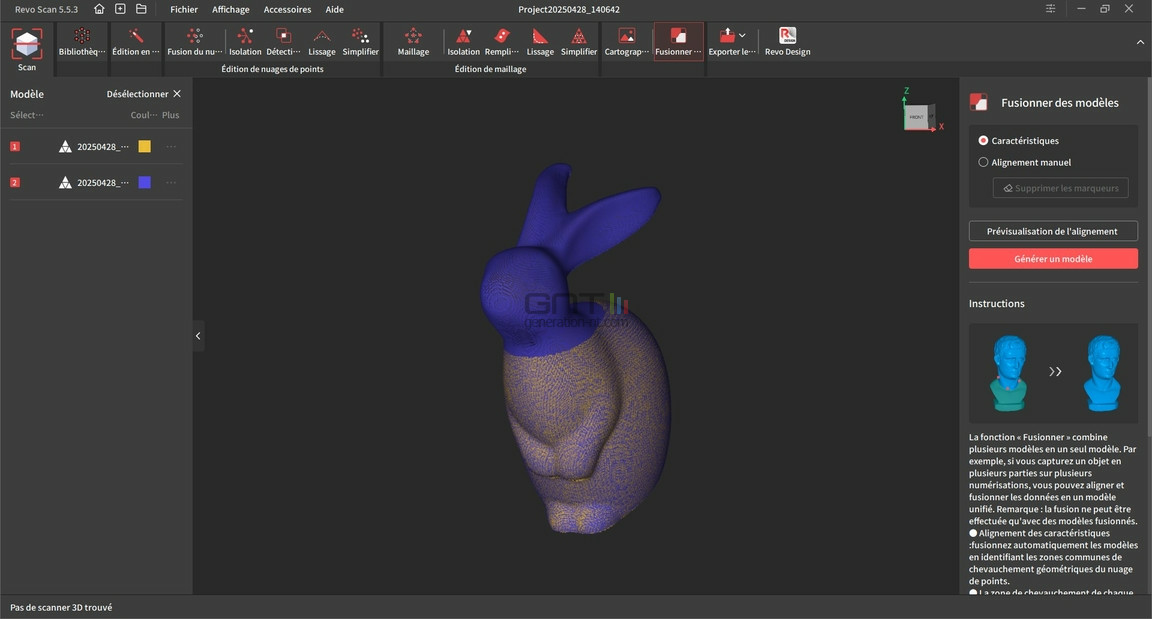
Task: Open the Accessoires menu
Action: [x=287, y=10]
